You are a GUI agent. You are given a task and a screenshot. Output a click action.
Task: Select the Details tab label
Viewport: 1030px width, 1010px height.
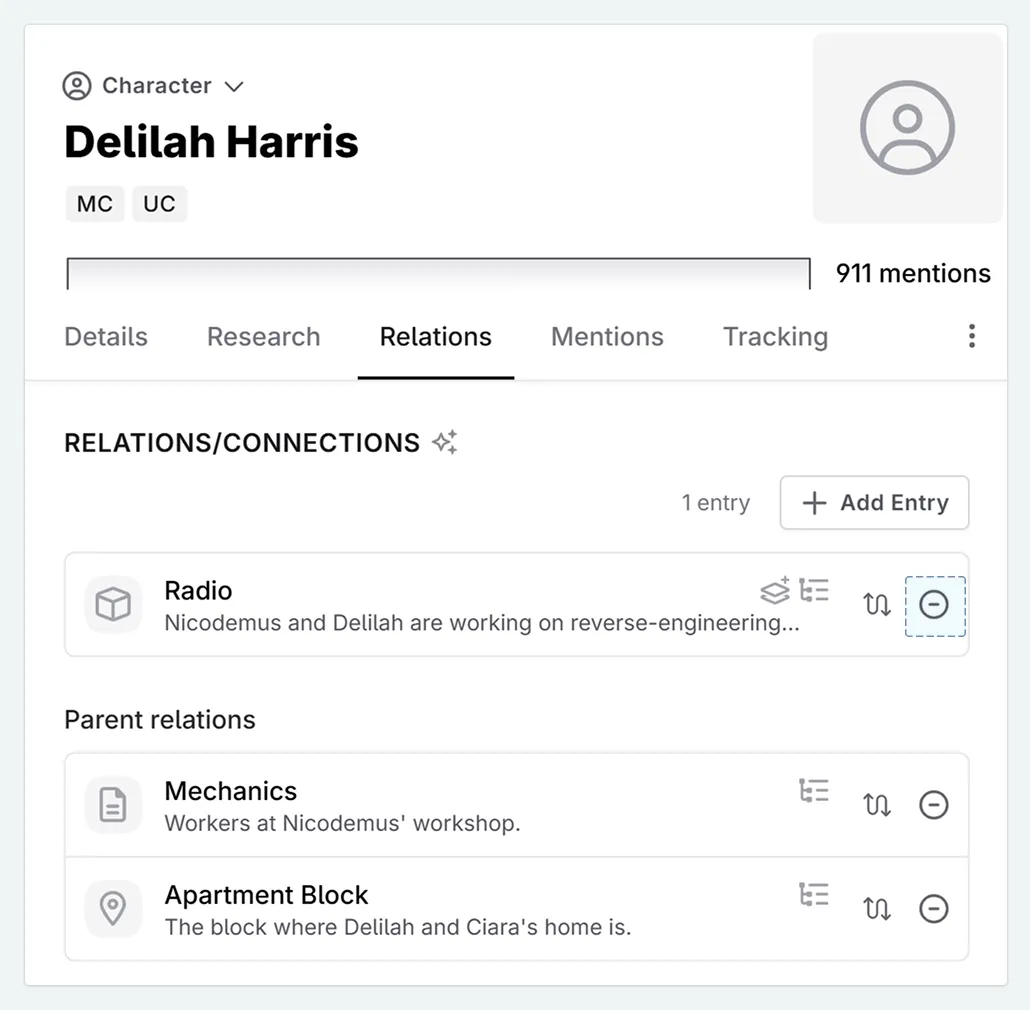click(105, 337)
